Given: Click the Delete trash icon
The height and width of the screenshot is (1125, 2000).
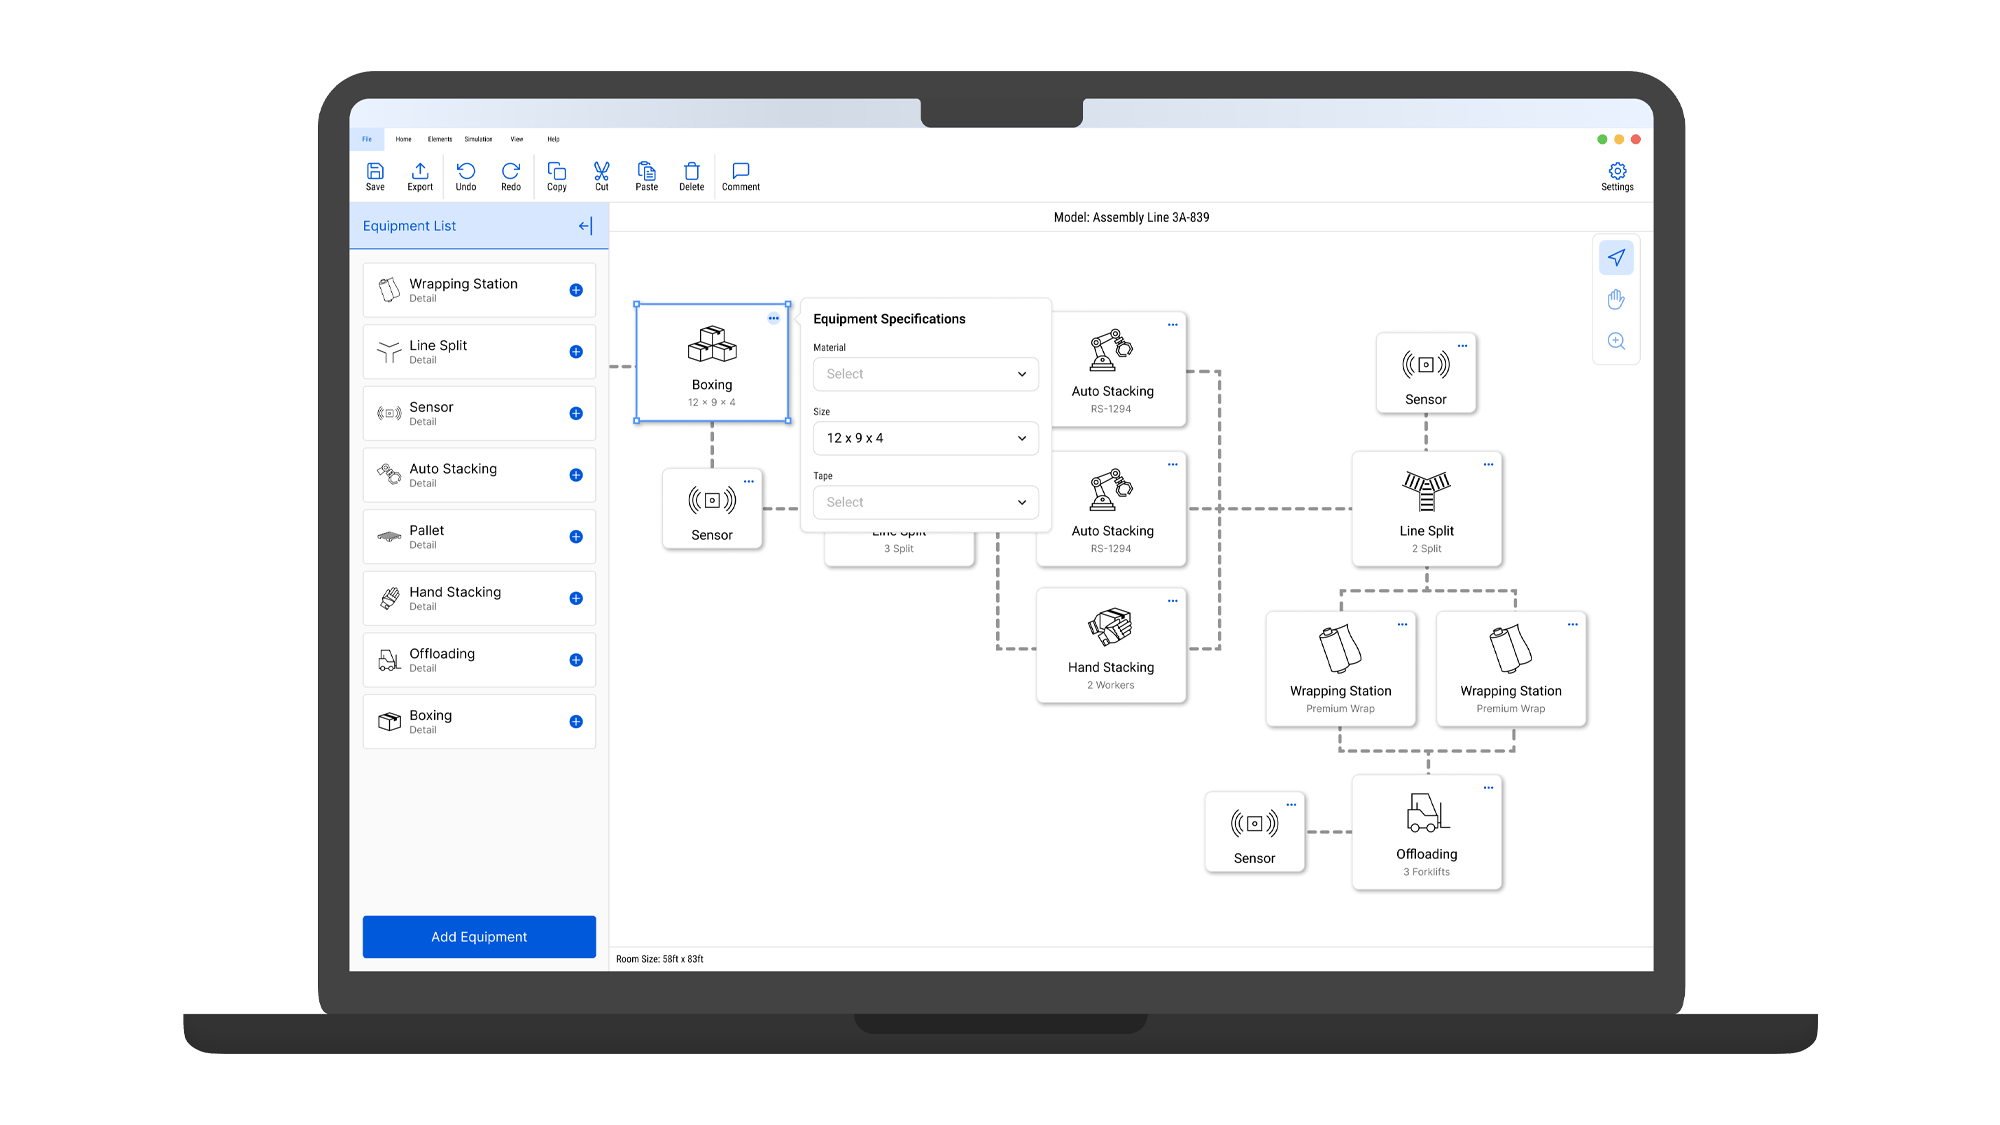Looking at the screenshot, I should [x=691, y=176].
